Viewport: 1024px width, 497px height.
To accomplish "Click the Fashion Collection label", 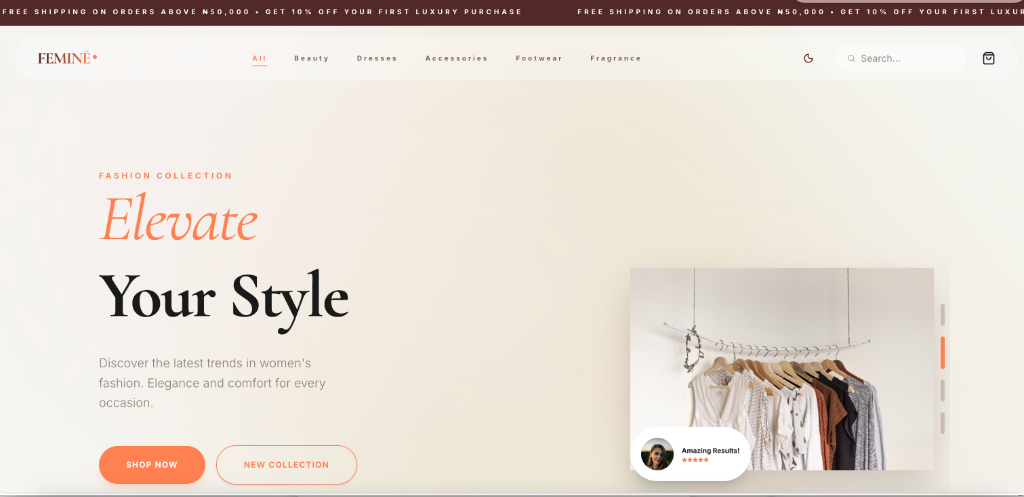I will pyautogui.click(x=166, y=176).
